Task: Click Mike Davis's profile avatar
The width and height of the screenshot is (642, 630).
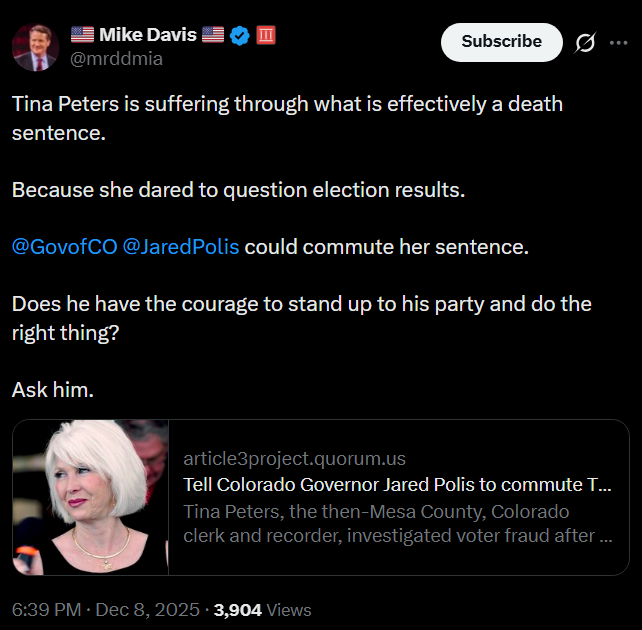Action: [34, 47]
